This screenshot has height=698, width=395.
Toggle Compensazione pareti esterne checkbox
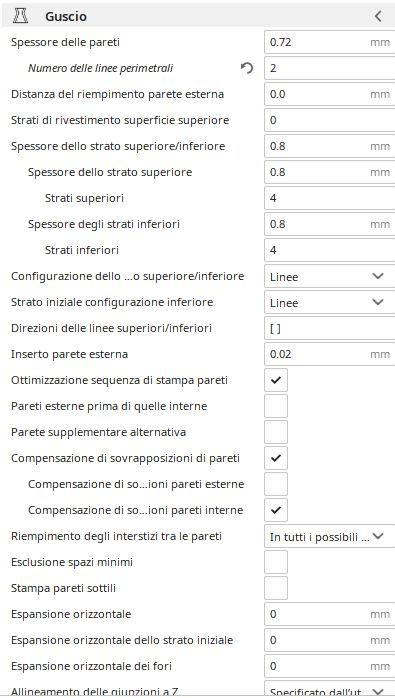276,484
